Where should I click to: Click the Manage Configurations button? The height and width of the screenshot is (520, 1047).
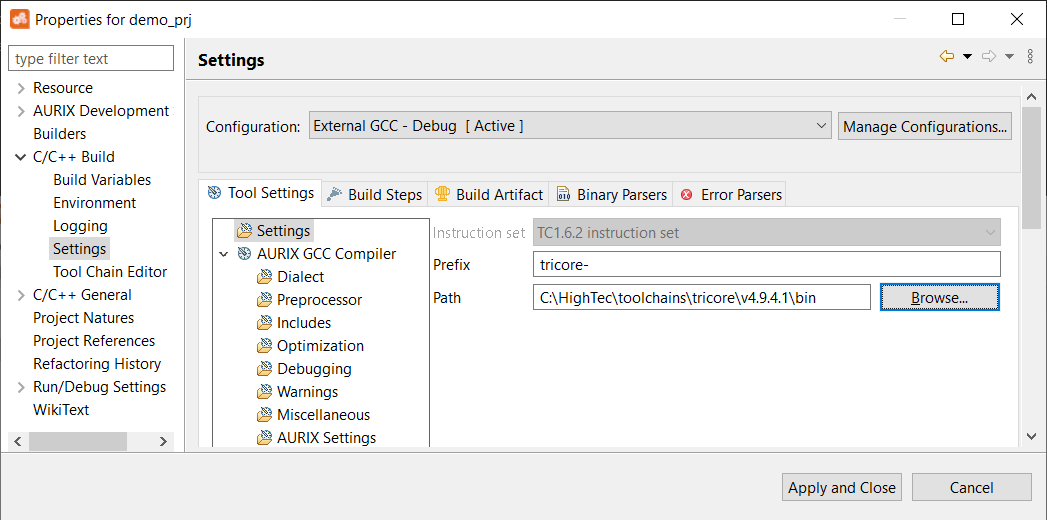(x=925, y=126)
